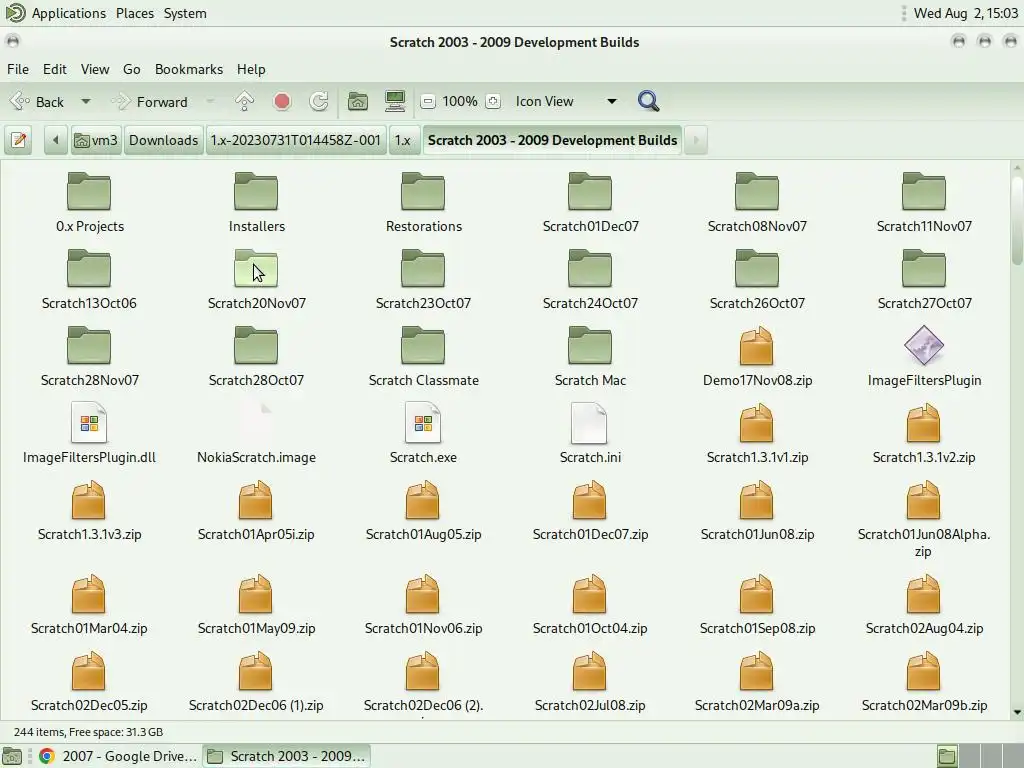This screenshot has height=768, width=1024.
Task: Select the NokiaScratch.image file
Action: coord(256,434)
